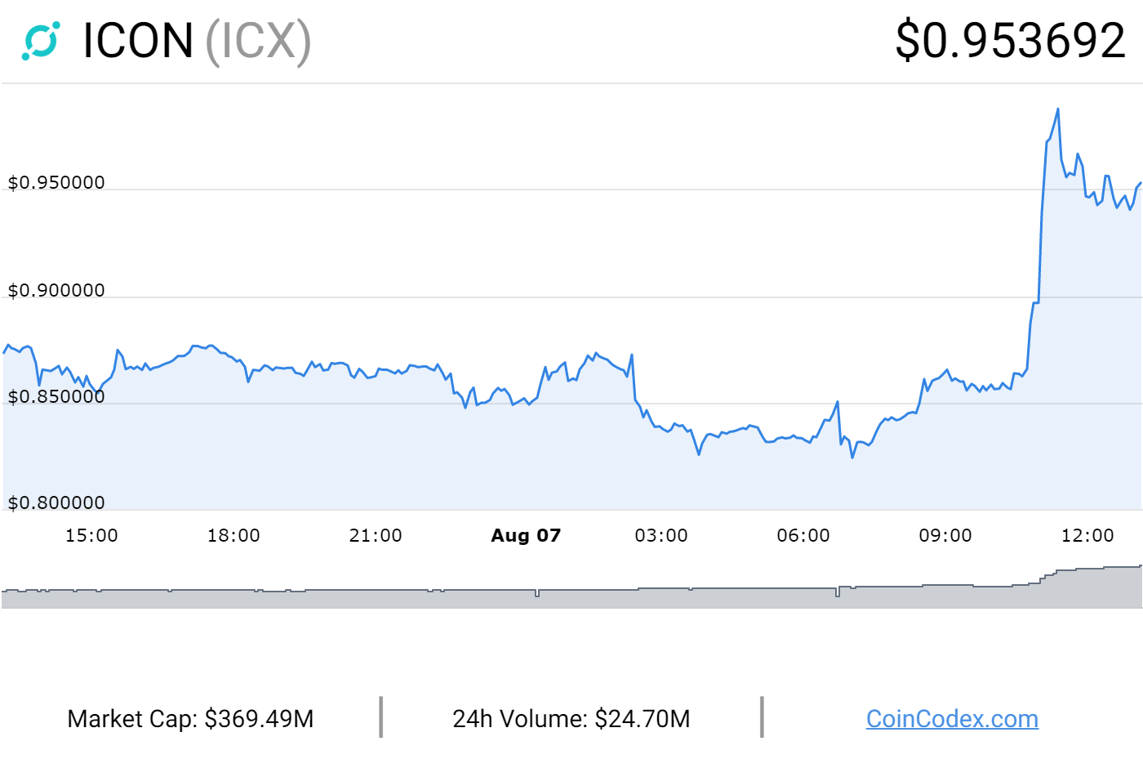The image size is (1143, 768).
Task: Click the Market Cap $369.49M text
Action: [x=190, y=718]
